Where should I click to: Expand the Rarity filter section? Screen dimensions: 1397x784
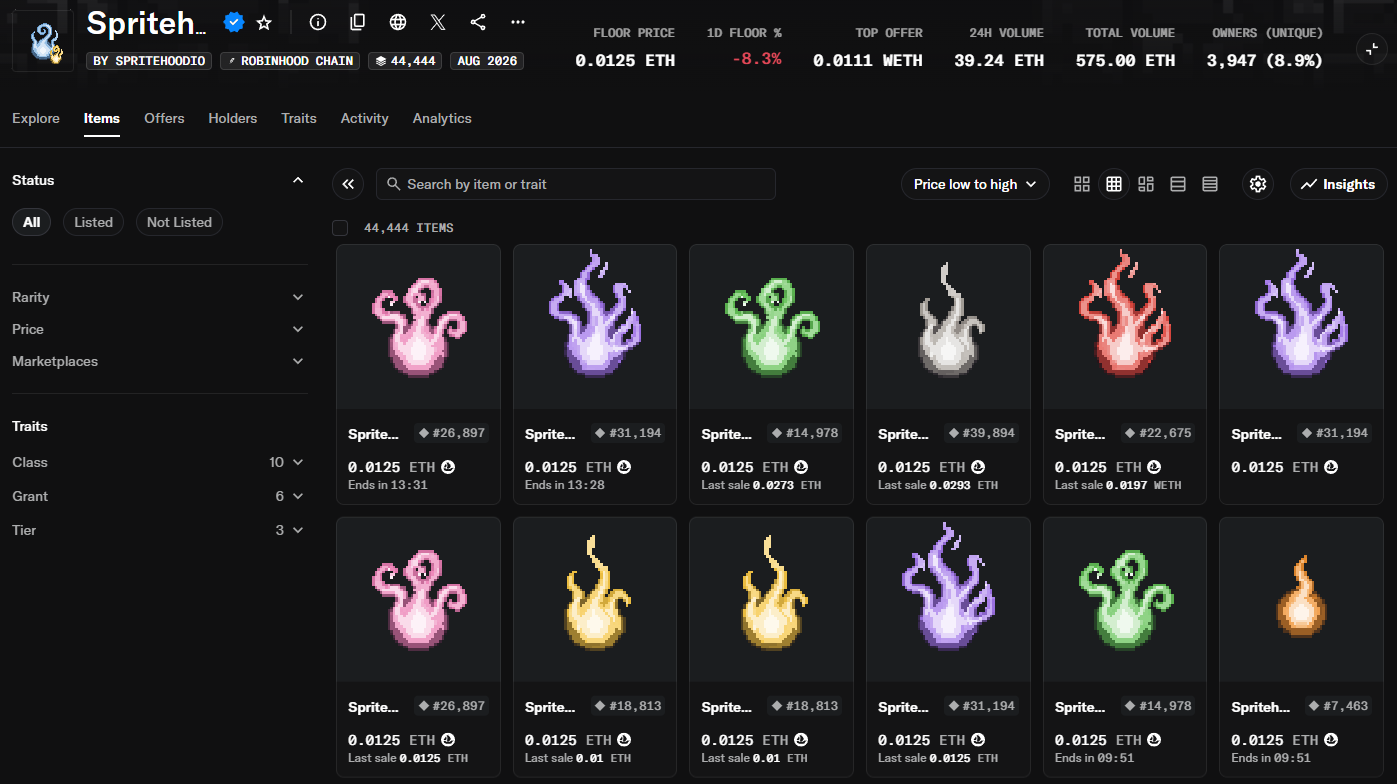click(157, 297)
